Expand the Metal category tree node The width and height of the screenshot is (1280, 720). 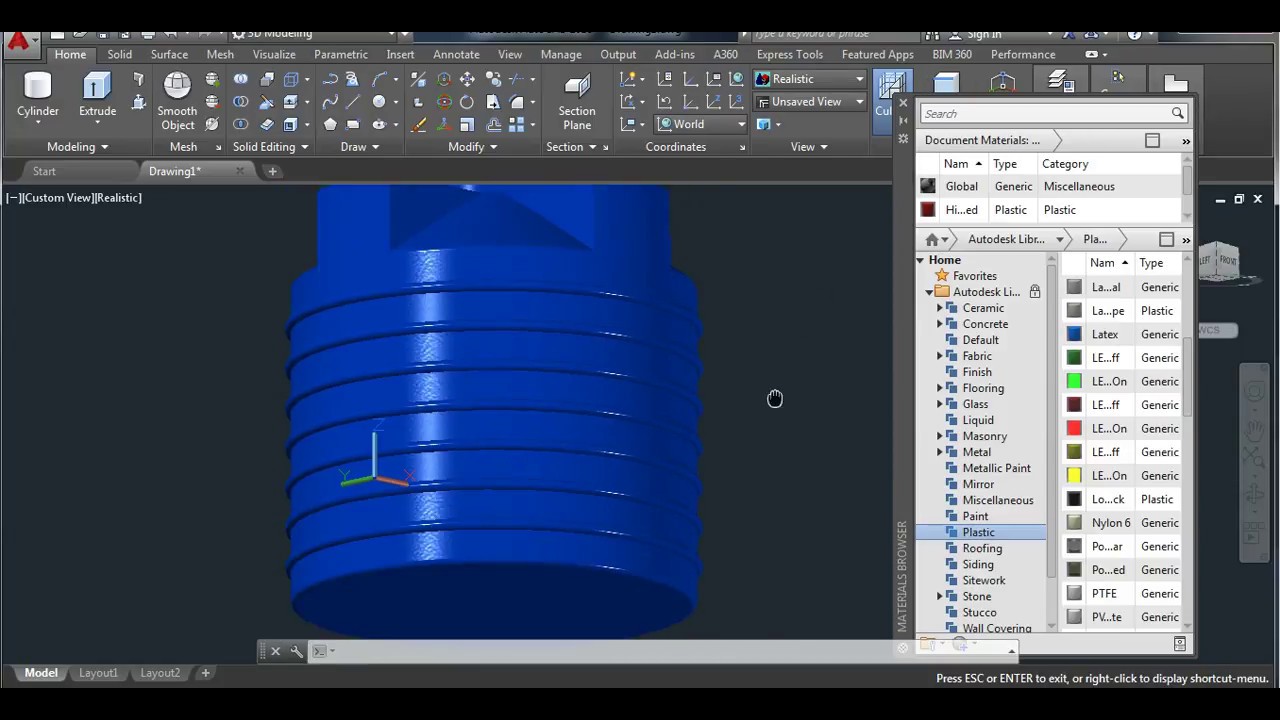click(x=940, y=452)
